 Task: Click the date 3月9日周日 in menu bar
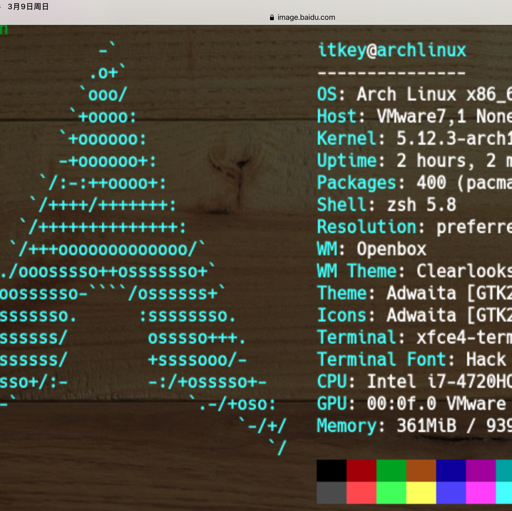pyautogui.click(x=28, y=7)
